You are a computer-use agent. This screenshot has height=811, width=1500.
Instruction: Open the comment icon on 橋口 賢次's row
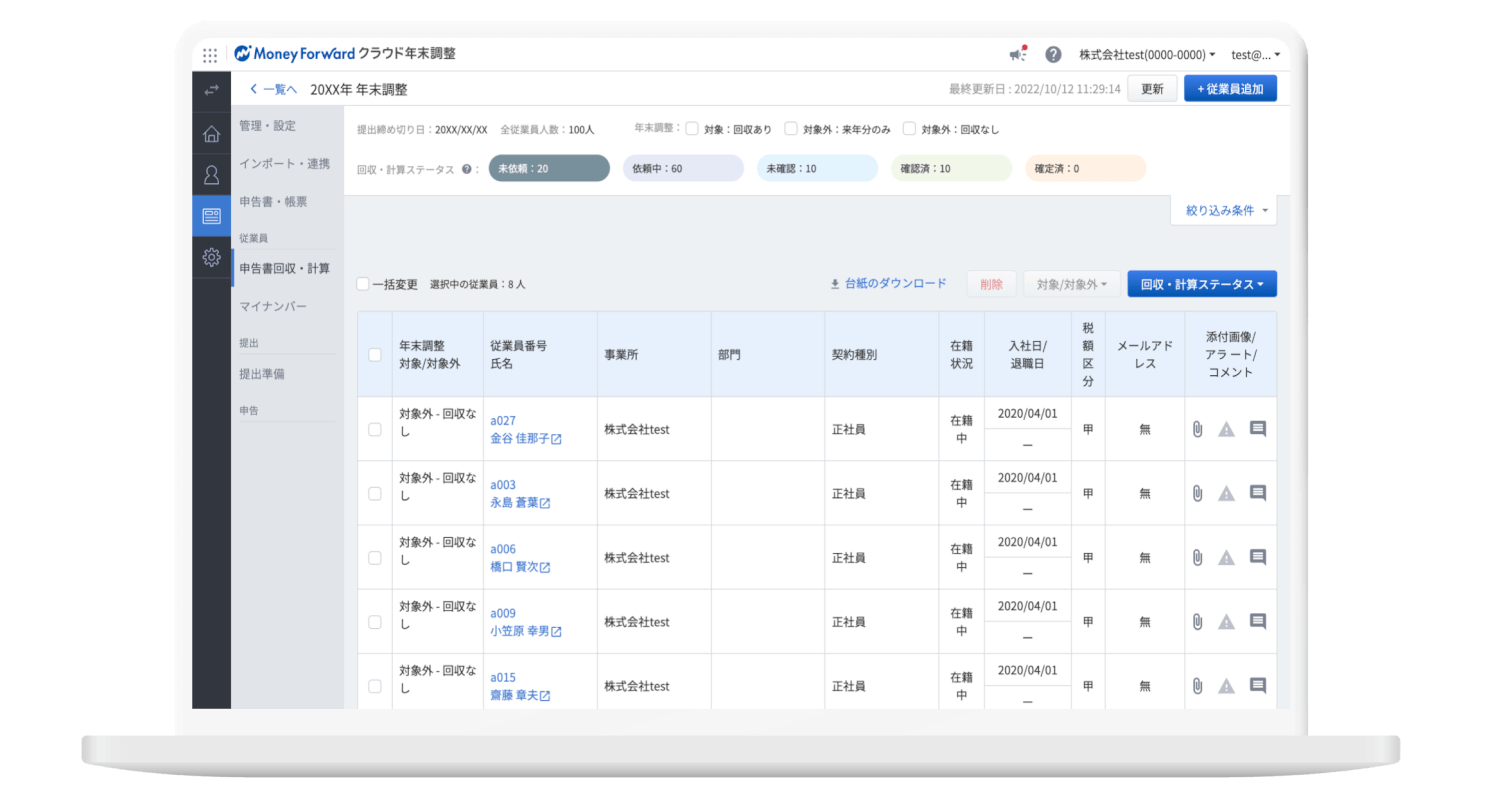point(1257,557)
